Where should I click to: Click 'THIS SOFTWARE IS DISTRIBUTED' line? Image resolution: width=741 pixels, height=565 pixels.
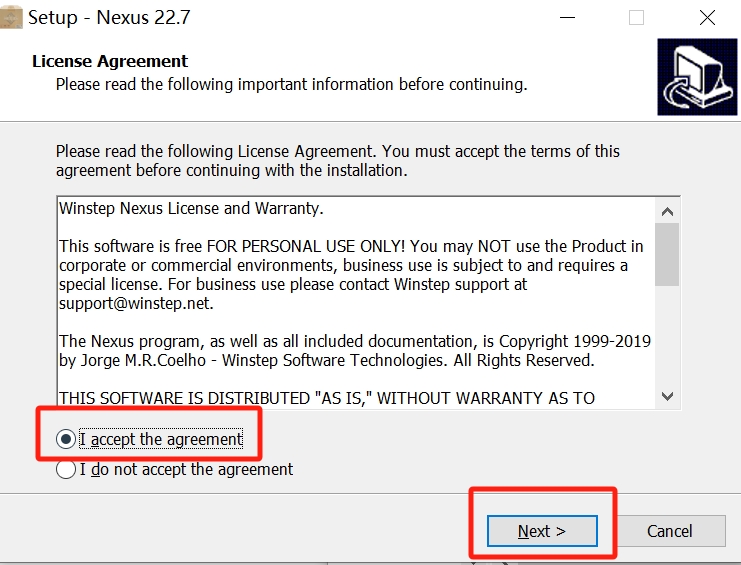coord(327,398)
